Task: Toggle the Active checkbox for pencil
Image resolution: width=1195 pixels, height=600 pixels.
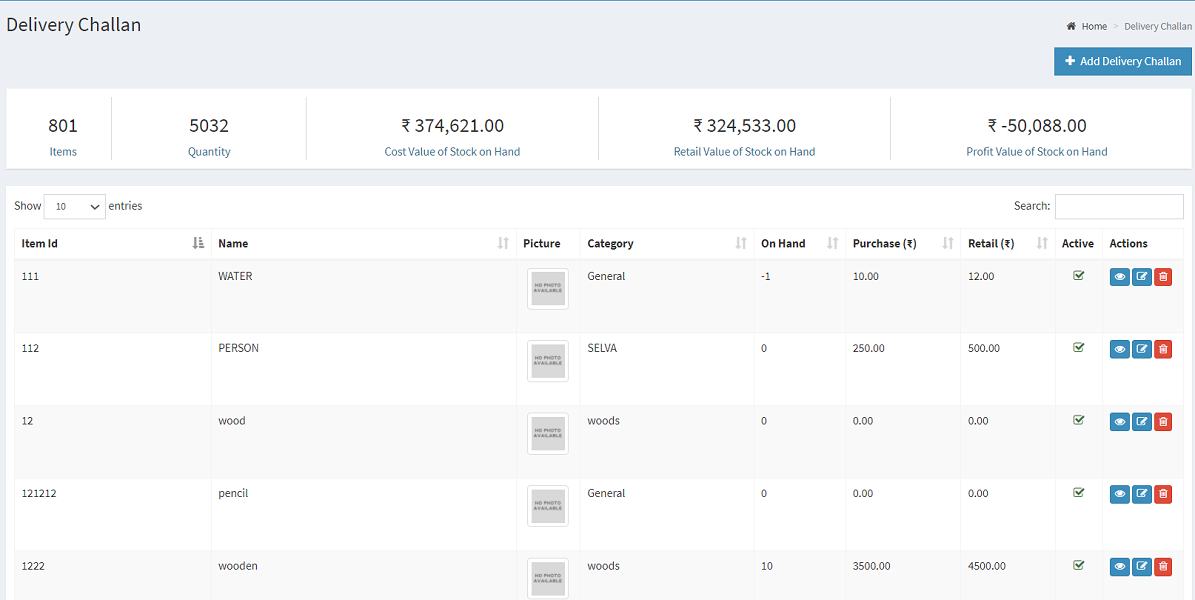Action: 1078,492
